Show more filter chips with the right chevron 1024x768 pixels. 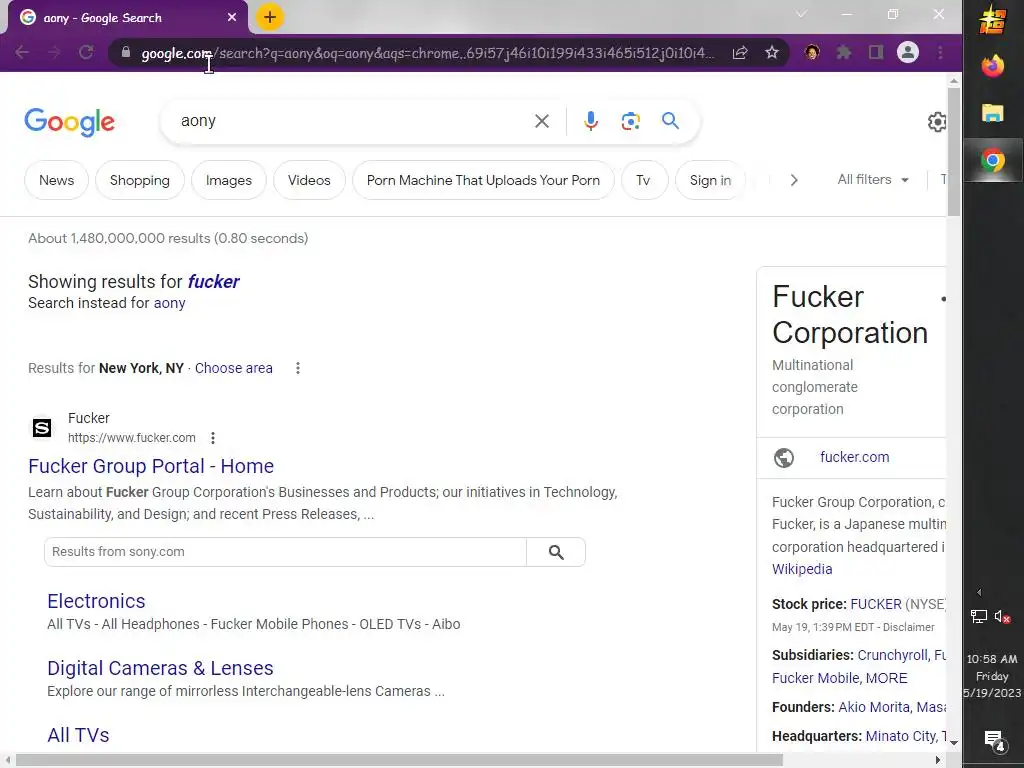[793, 180]
